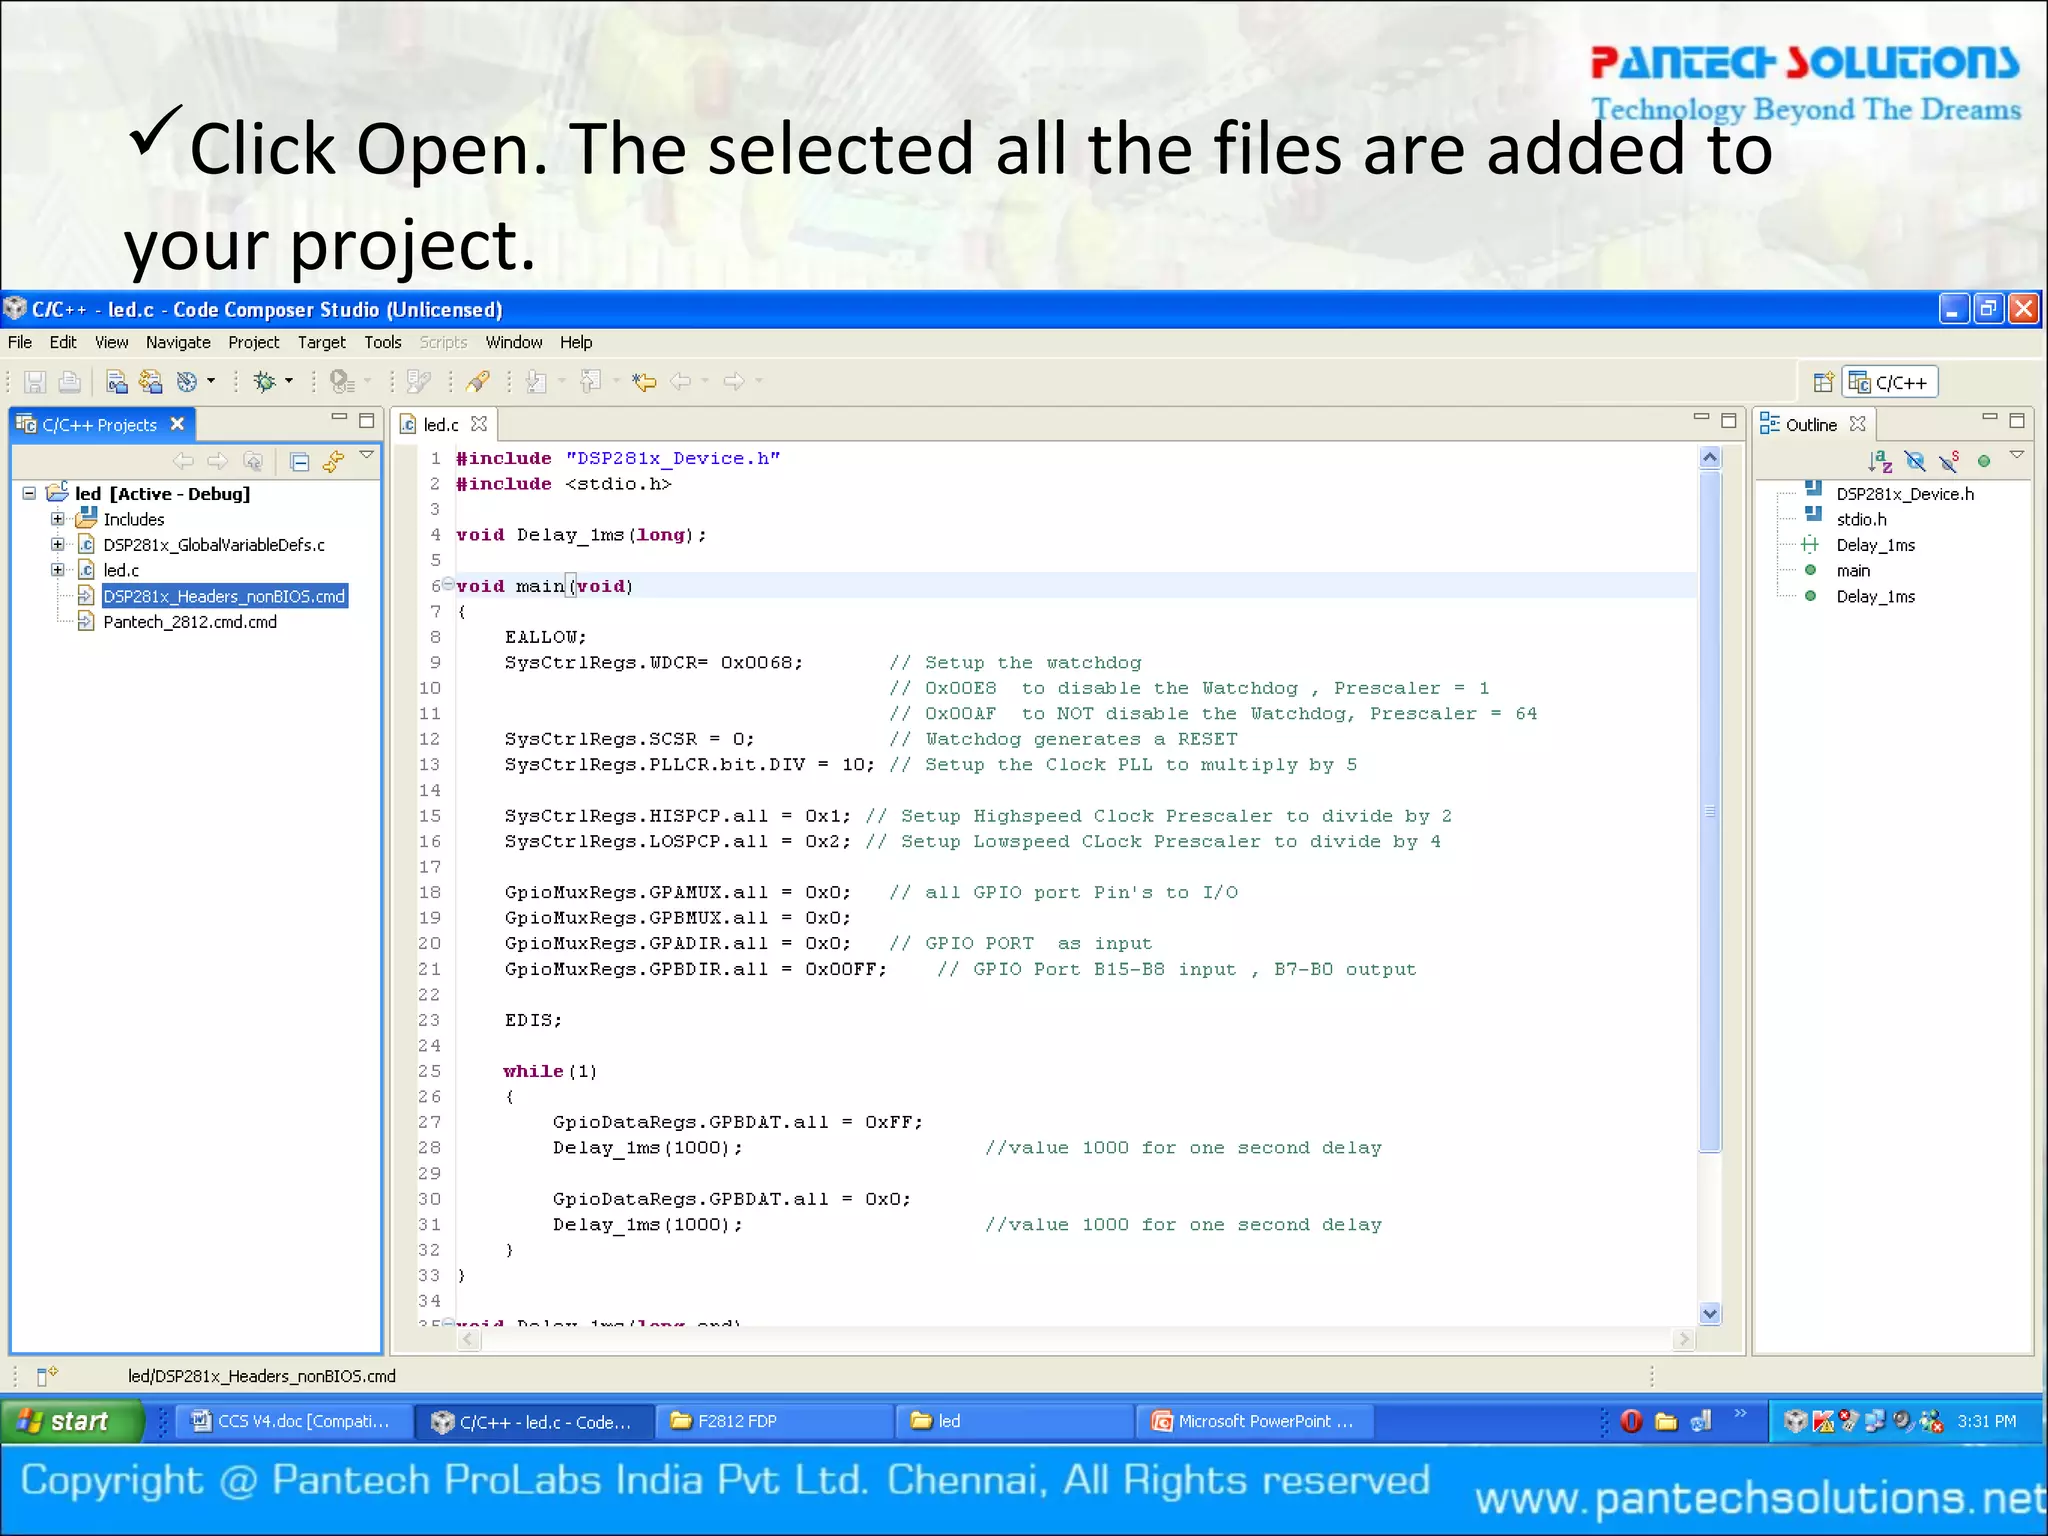Select Pantech_2812.cmd.cmd in project tree
Screen dimensions: 2048x1536
click(x=190, y=622)
